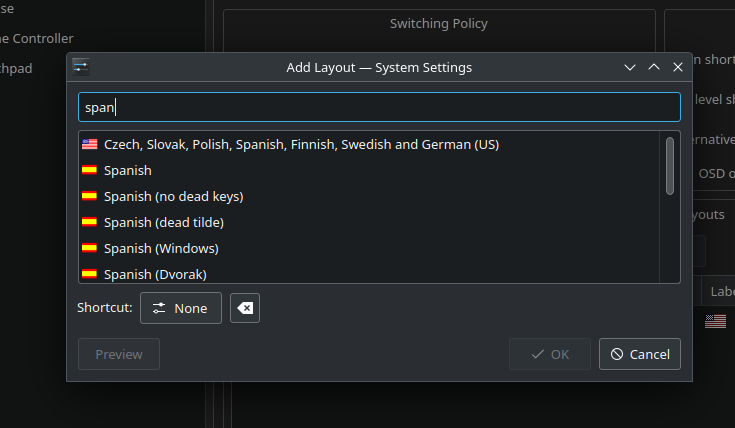Collapse the dialog using titlebar down chevron

coord(630,67)
